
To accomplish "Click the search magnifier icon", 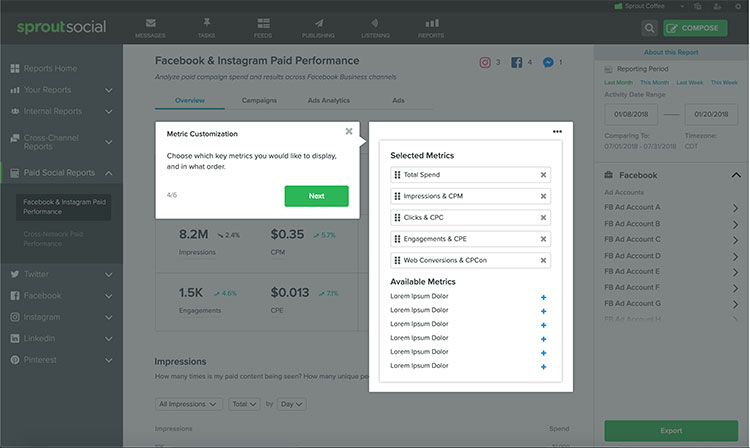I will pyautogui.click(x=649, y=28).
